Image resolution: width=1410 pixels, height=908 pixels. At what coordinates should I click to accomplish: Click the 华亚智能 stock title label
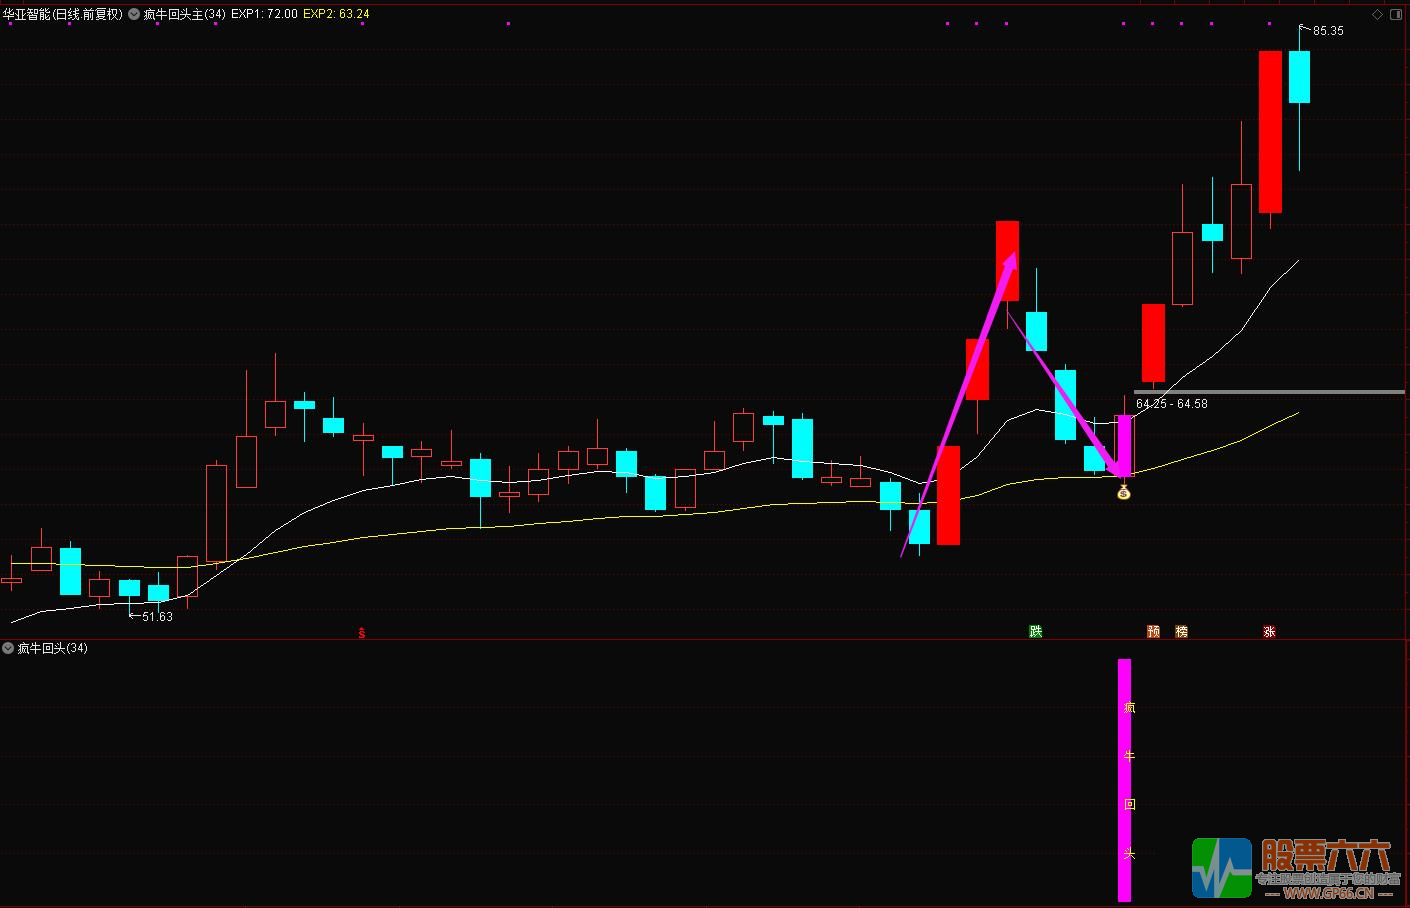point(62,14)
